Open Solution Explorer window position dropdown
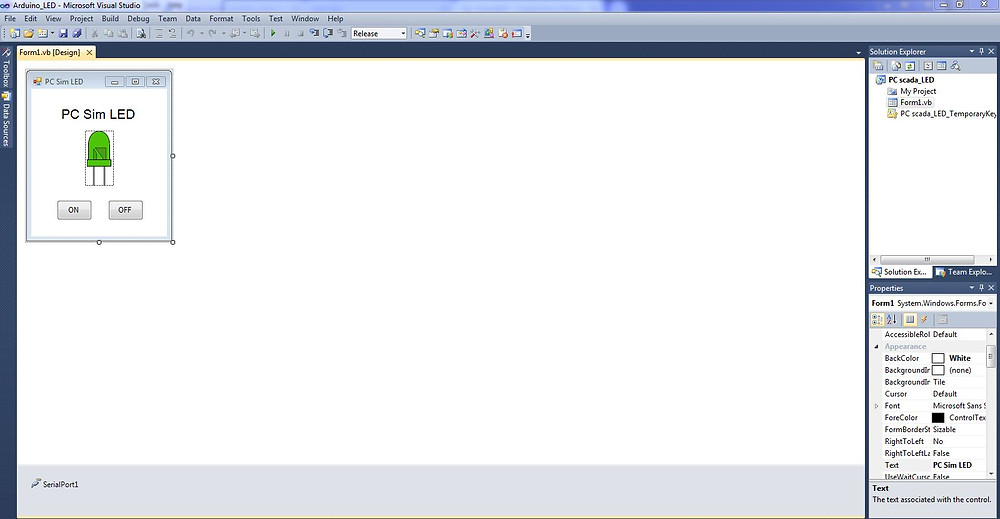 point(971,51)
